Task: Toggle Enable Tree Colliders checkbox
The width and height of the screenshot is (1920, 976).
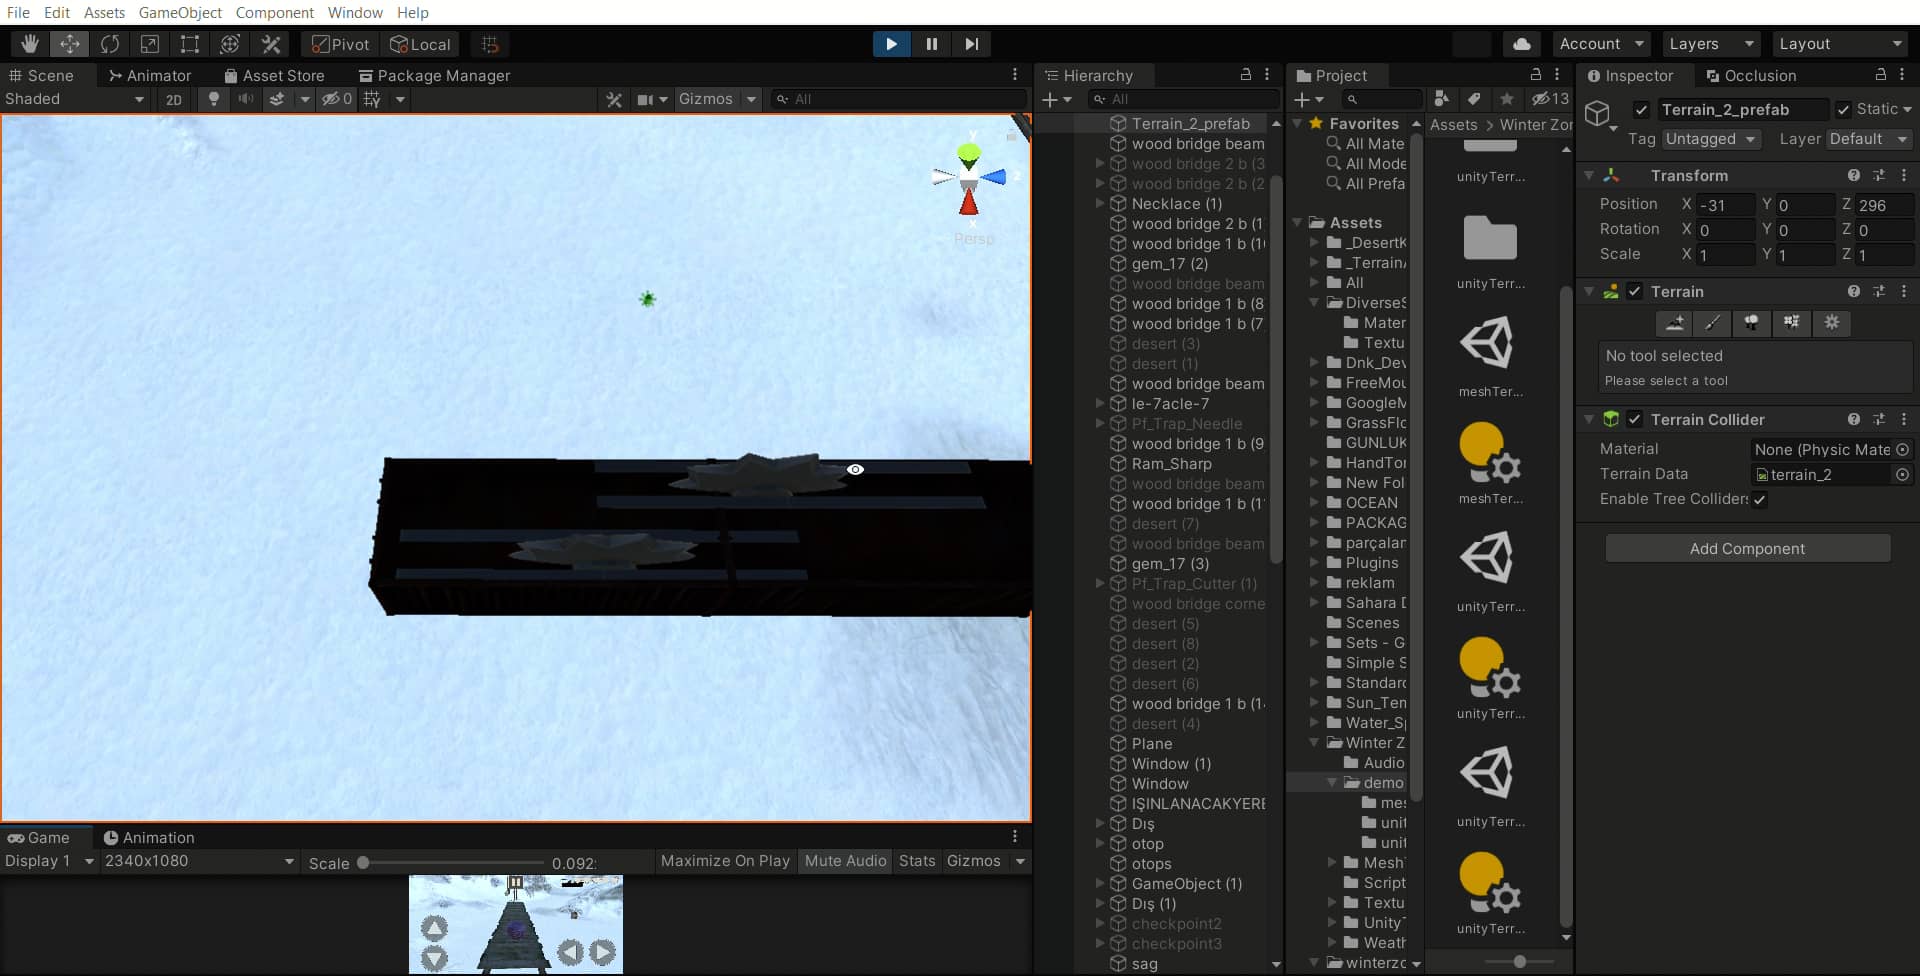Action: click(x=1760, y=500)
